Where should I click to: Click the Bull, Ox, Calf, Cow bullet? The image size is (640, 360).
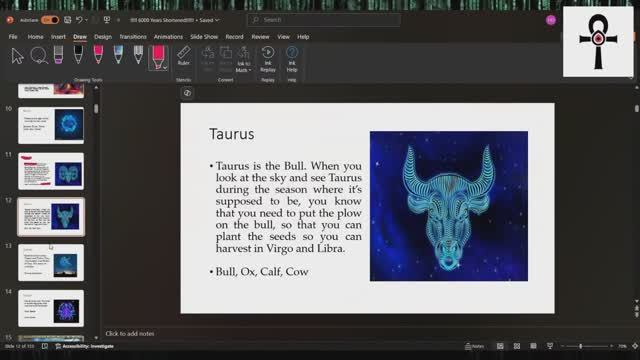pyautogui.click(x=262, y=271)
